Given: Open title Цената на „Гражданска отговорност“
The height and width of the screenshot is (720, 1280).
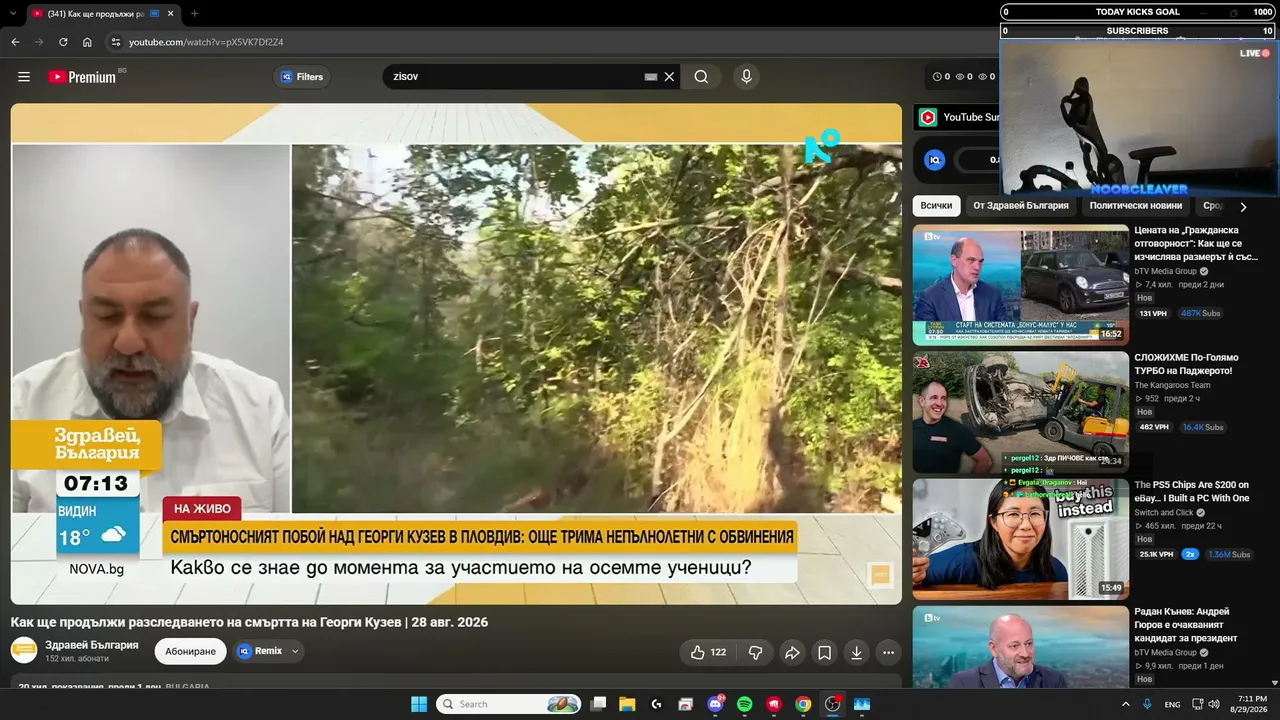Looking at the screenshot, I should coord(1196,243).
